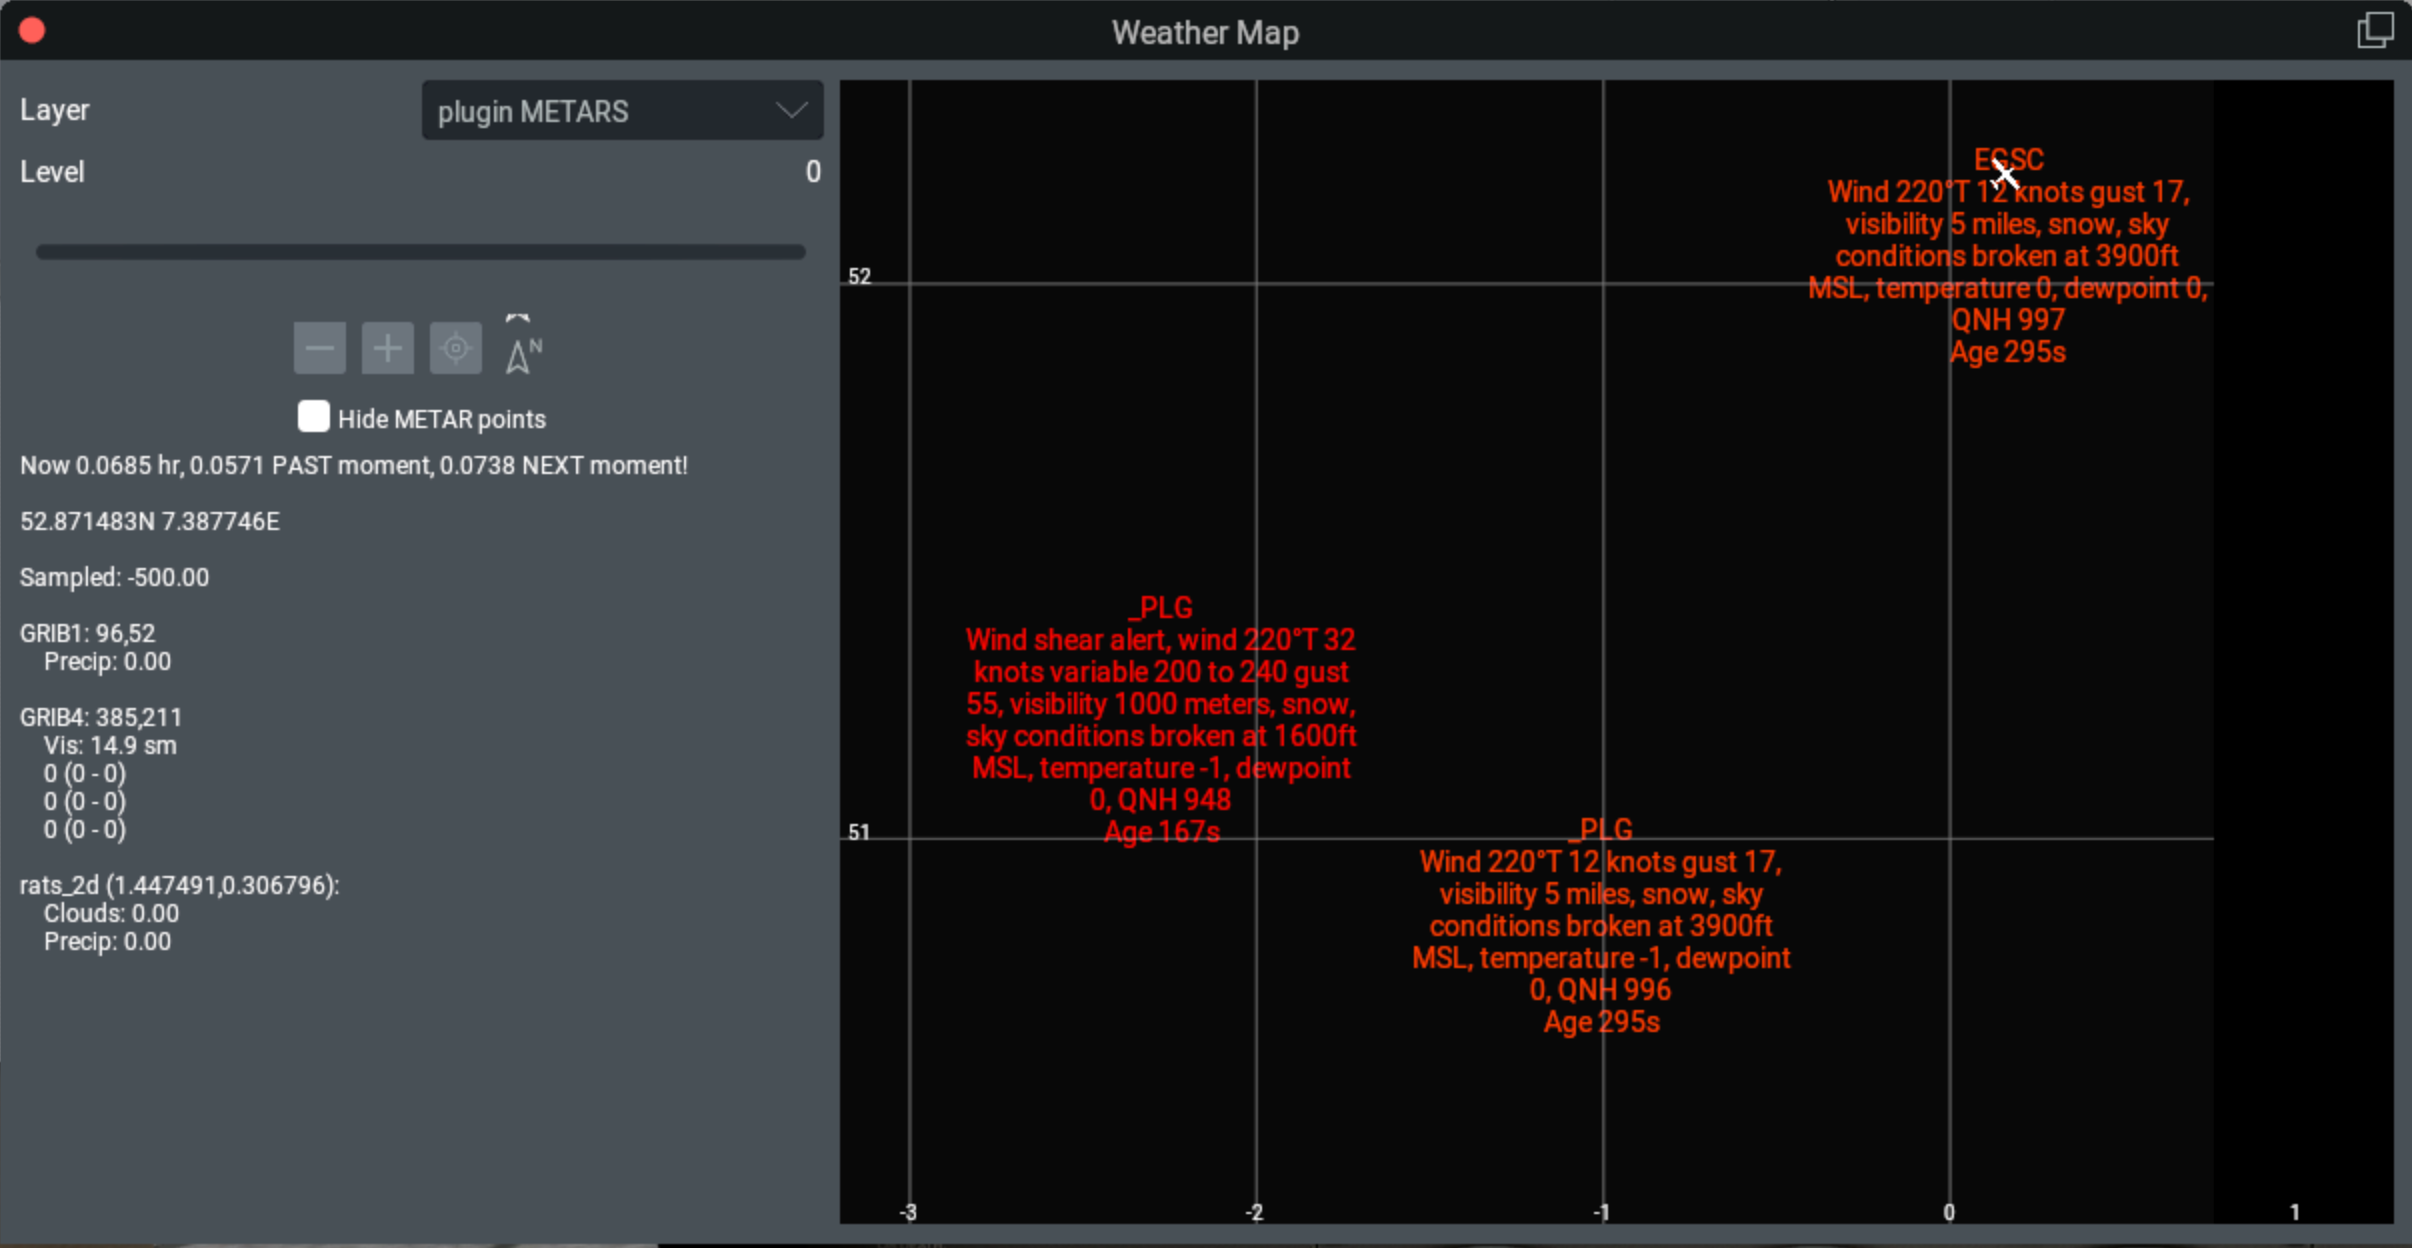Screen dimensions: 2412x1248
Task: Close the Weather Map window with red button
Action: click(x=32, y=31)
